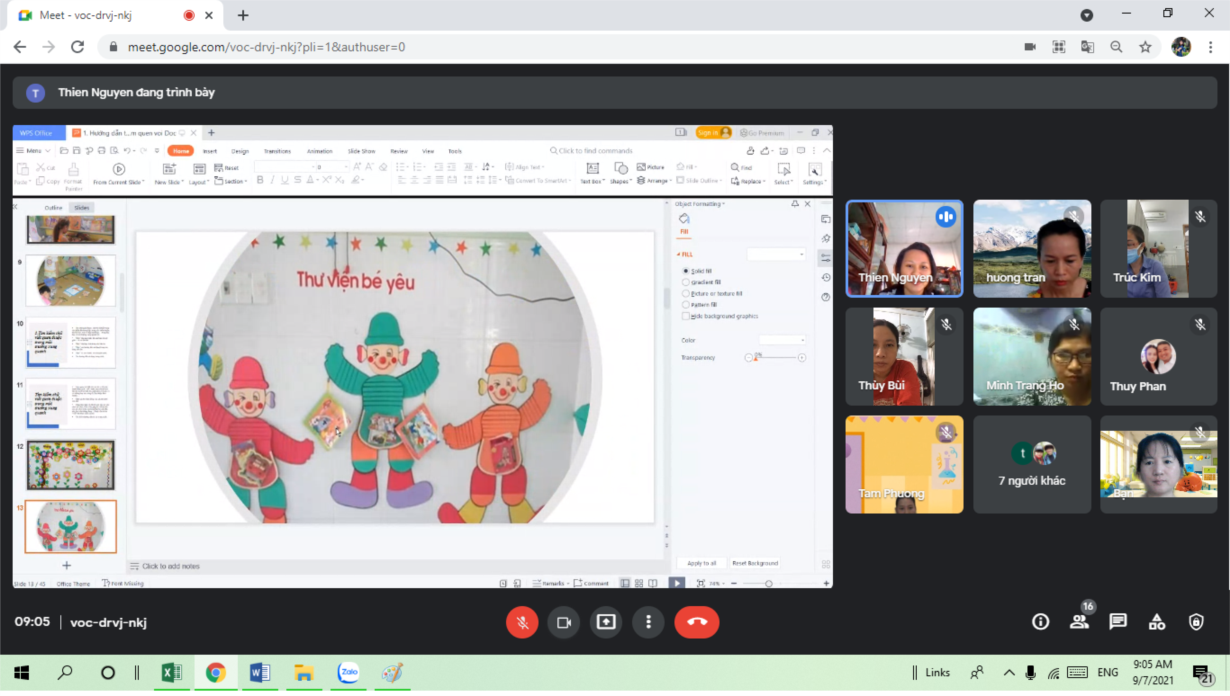The image size is (1230, 696).
Task: Open Zalo from the taskbar
Action: pos(348,673)
